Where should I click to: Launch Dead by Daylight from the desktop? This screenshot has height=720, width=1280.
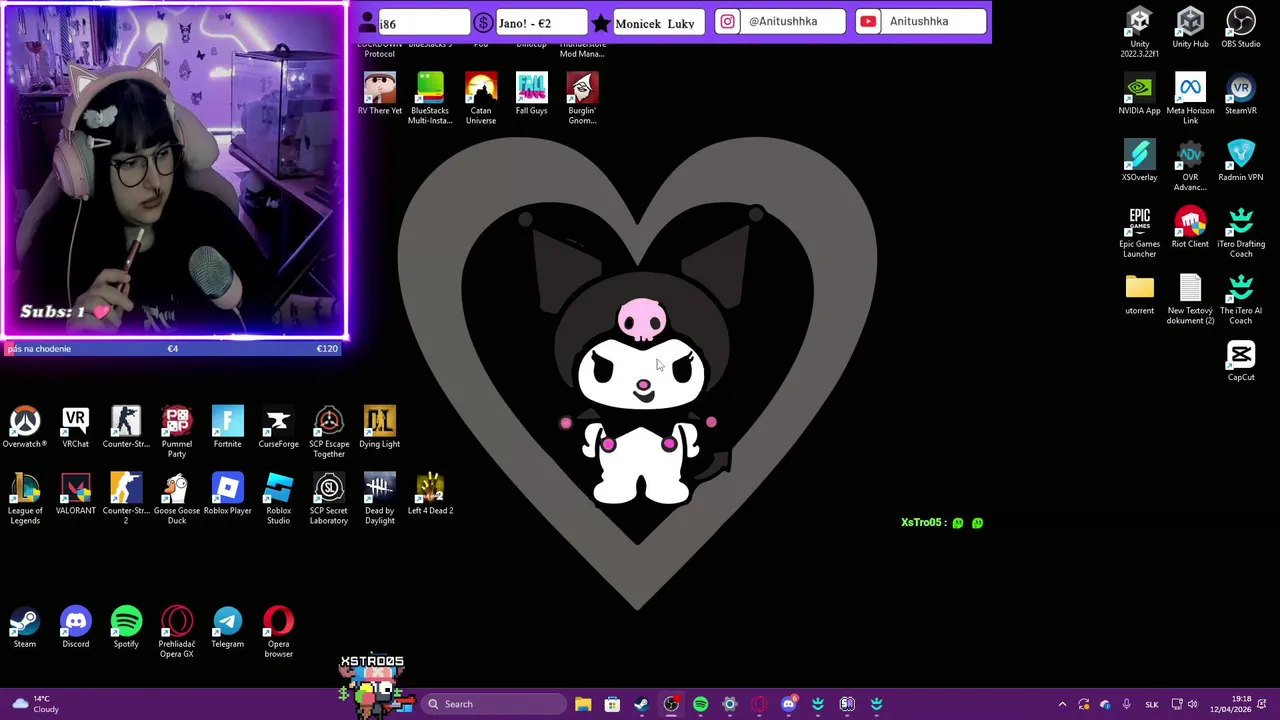(379, 499)
